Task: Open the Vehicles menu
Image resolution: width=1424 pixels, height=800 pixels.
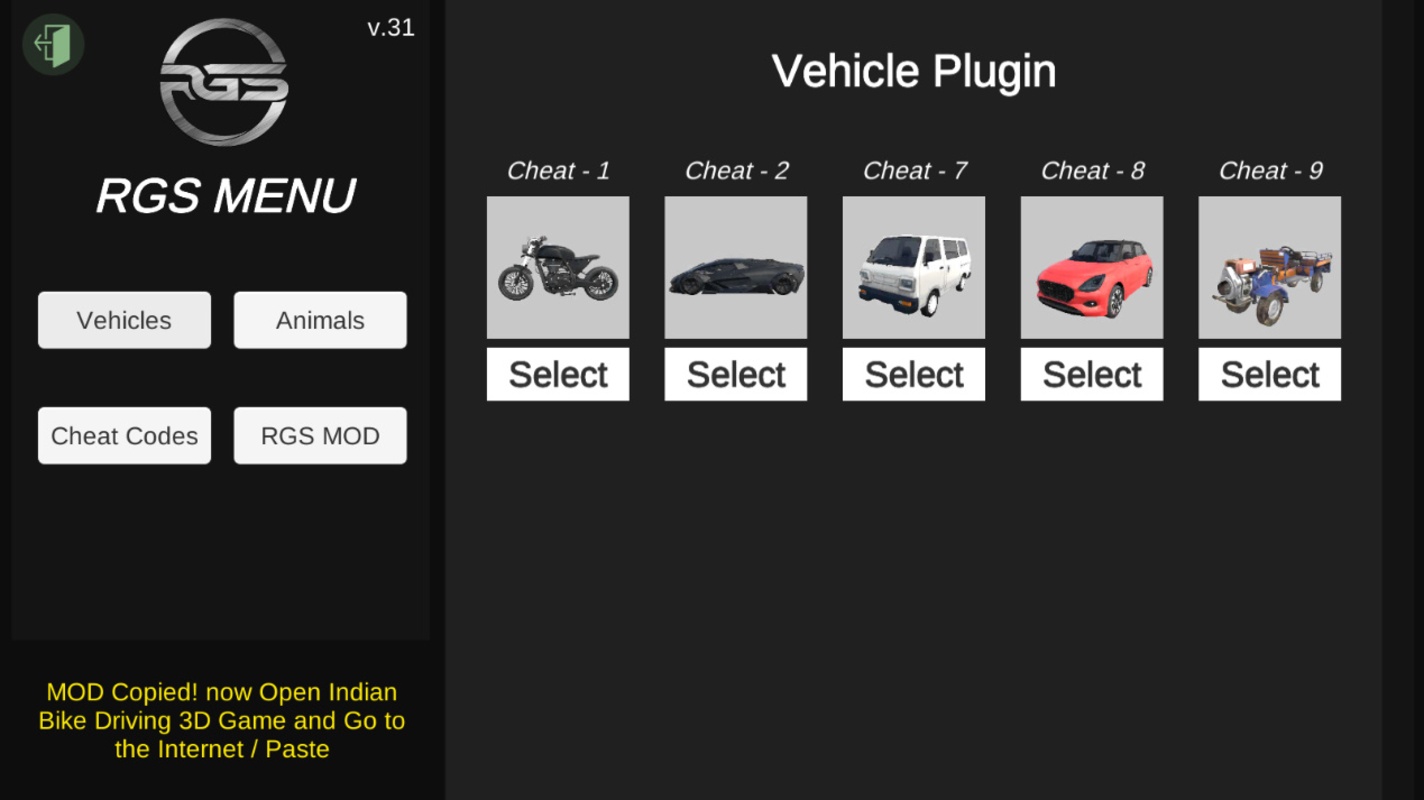Action: click(124, 320)
